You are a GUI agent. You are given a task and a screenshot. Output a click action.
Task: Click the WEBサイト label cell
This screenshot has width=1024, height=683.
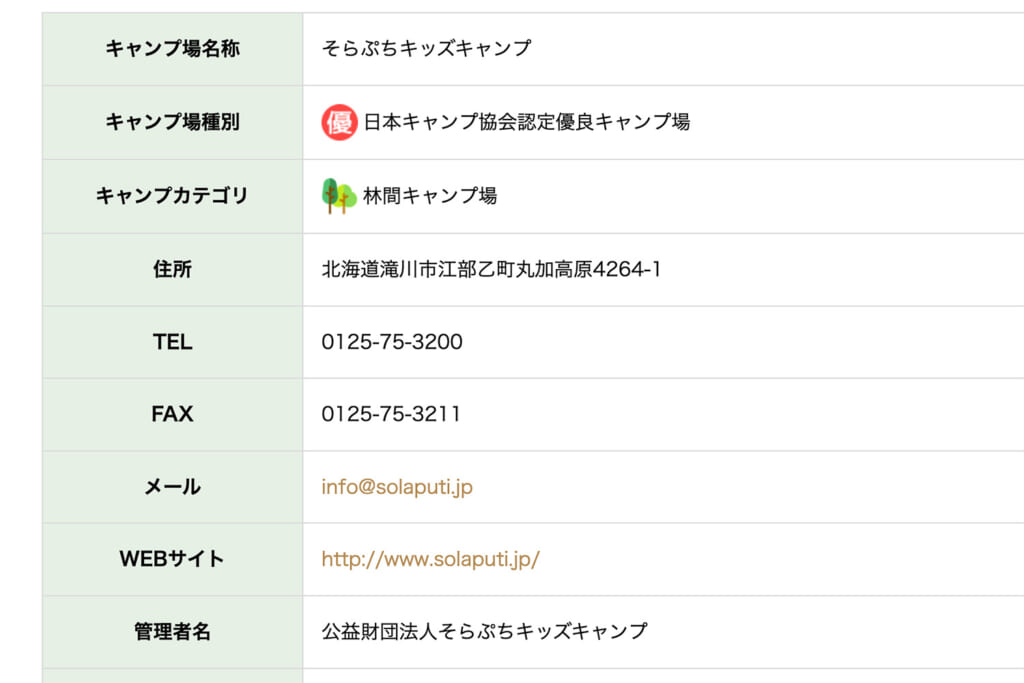pyautogui.click(x=173, y=560)
